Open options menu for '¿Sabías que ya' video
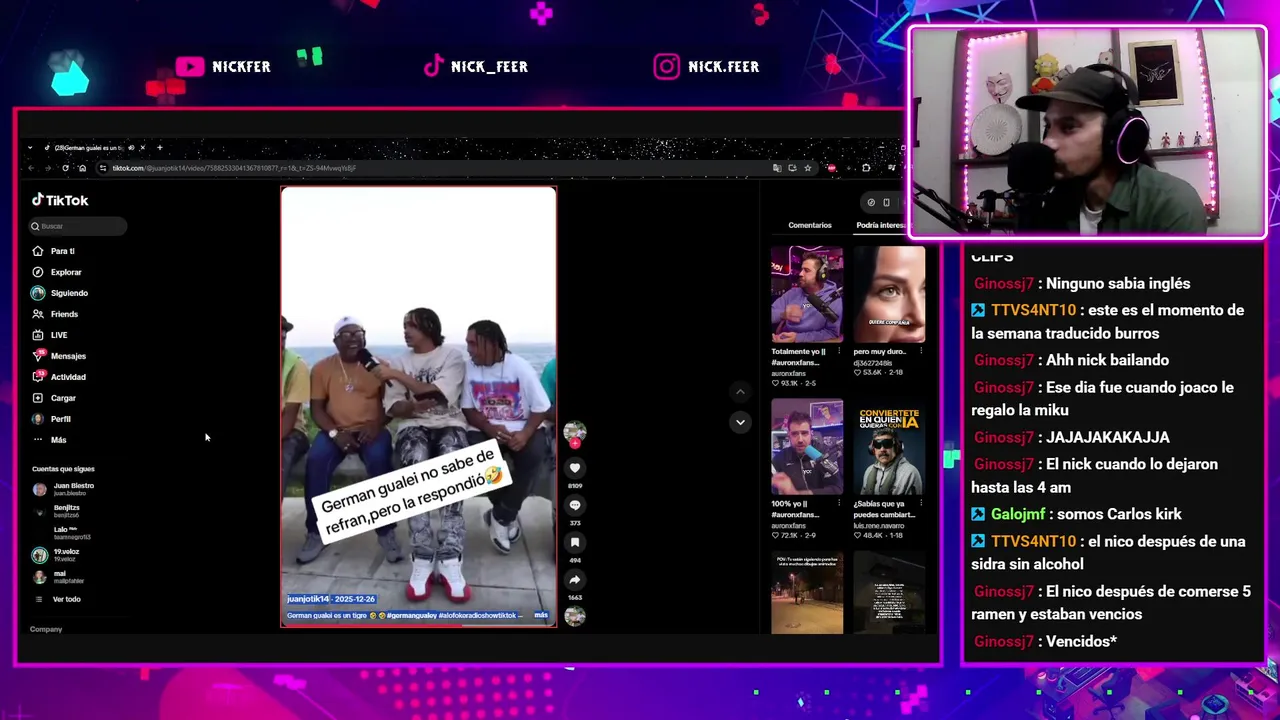This screenshot has height=720, width=1280. 921,503
